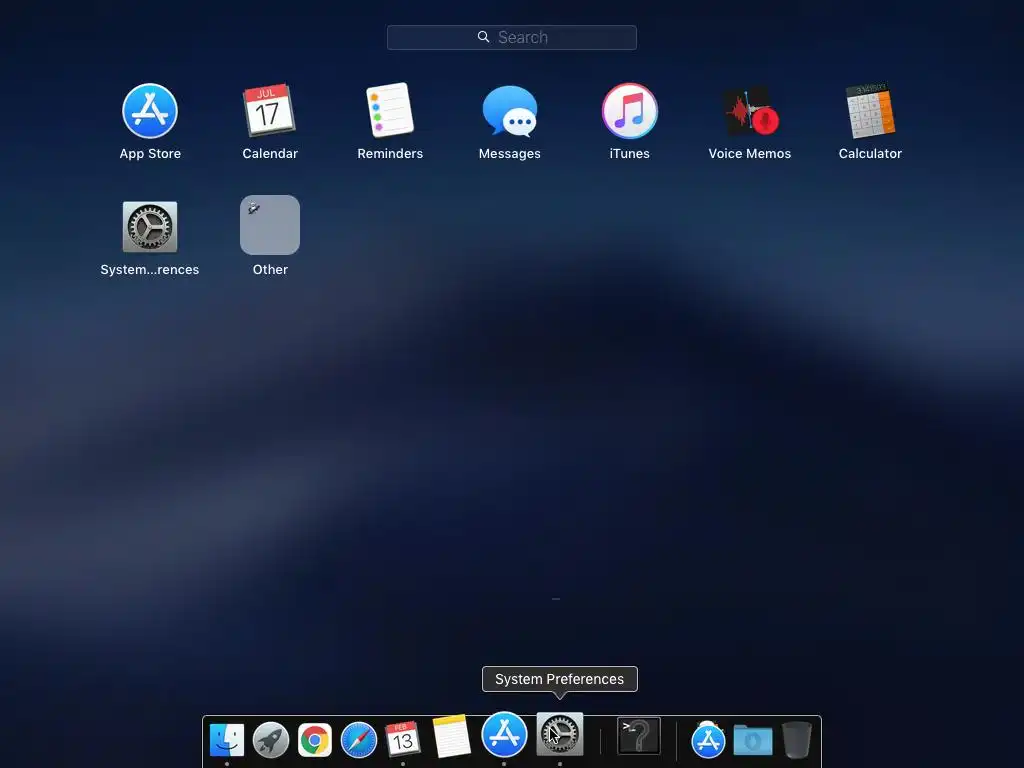This screenshot has width=1024, height=768.
Task: Click System Preferences gear in the Dock
Action: click(560, 734)
